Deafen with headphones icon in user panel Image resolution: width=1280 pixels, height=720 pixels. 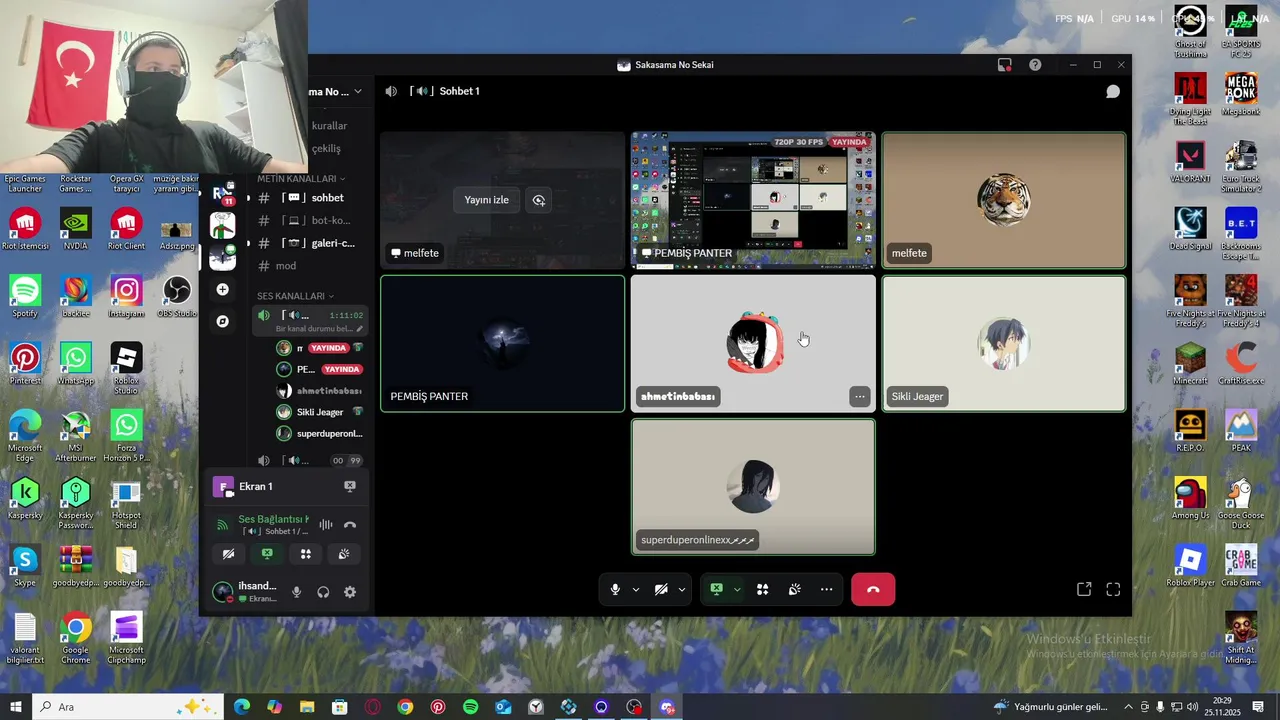(323, 592)
